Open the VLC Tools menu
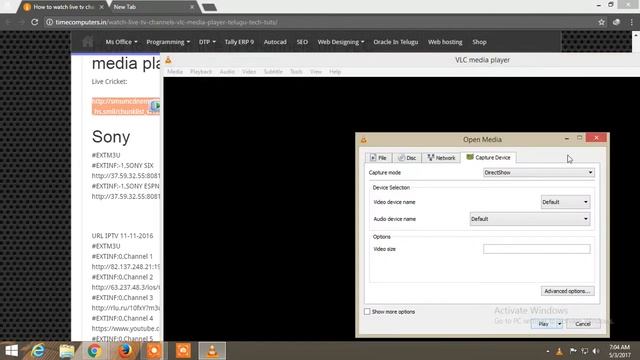 (296, 72)
